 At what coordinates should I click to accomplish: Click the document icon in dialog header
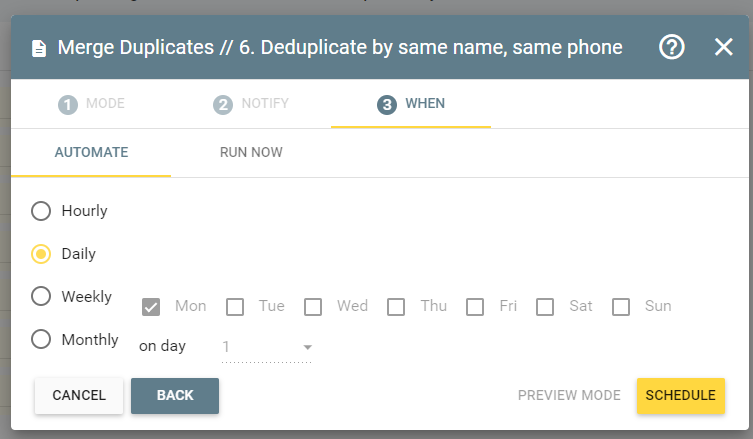[39, 49]
